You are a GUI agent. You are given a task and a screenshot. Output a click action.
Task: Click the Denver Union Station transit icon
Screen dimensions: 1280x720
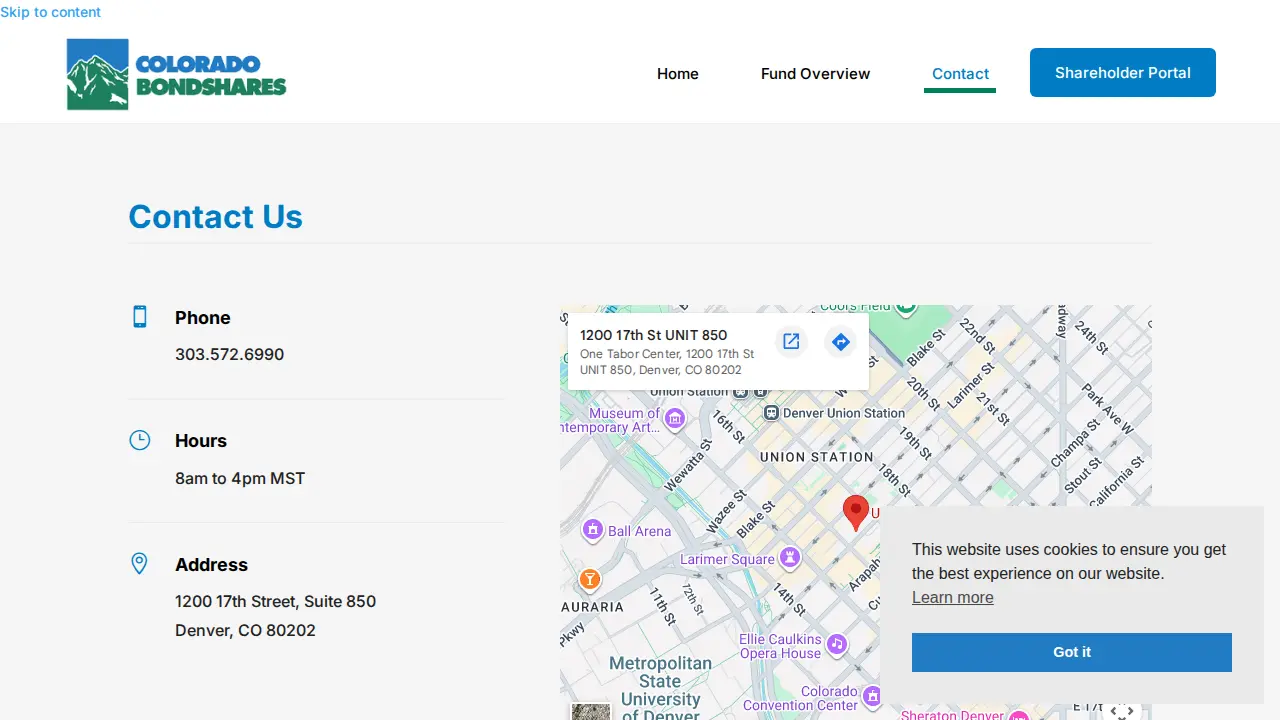click(771, 413)
